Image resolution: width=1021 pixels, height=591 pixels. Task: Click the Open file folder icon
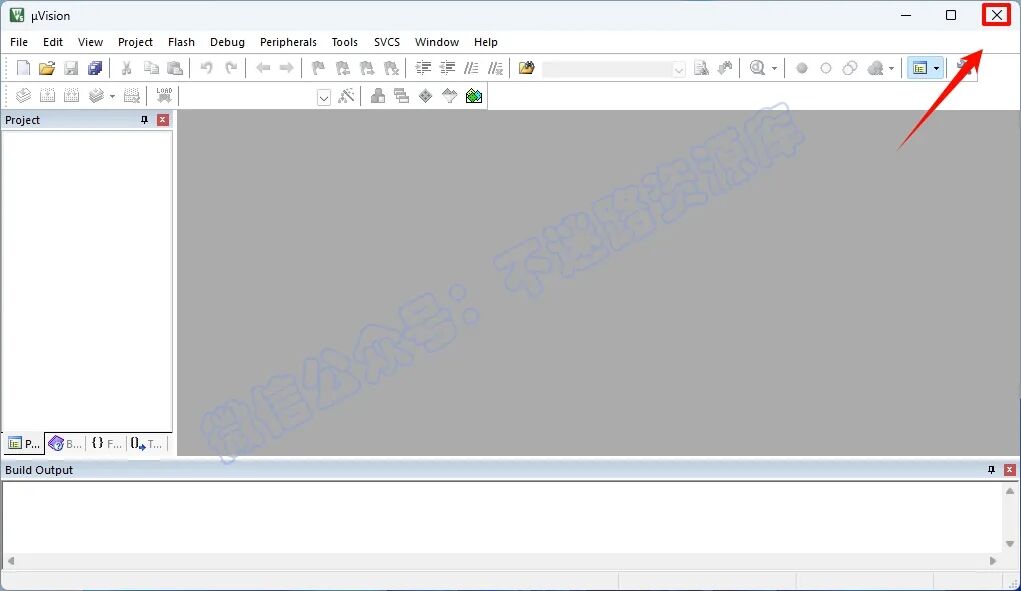pos(47,68)
